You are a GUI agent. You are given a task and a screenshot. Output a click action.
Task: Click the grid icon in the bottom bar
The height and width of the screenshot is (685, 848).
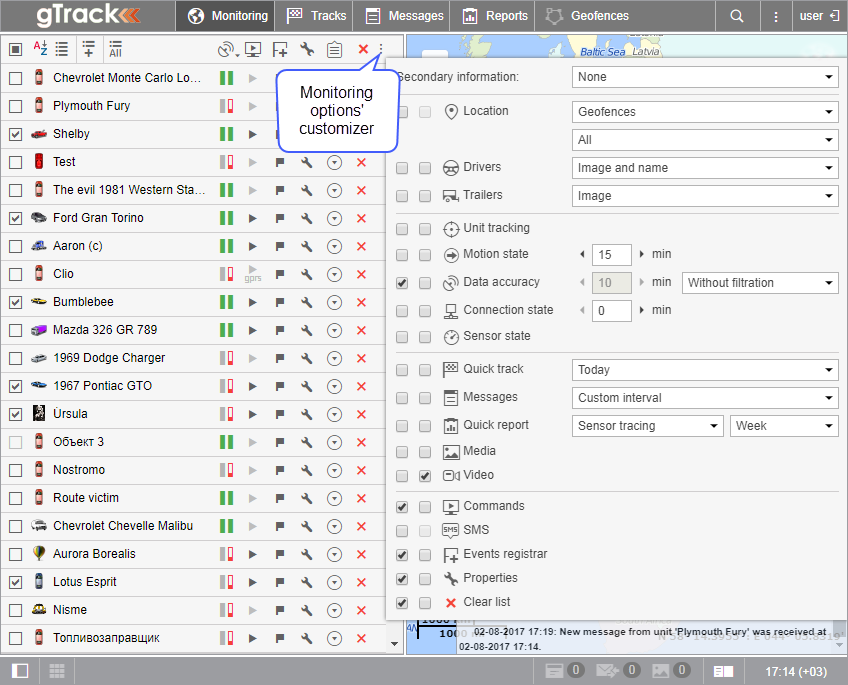pyautogui.click(x=57, y=671)
